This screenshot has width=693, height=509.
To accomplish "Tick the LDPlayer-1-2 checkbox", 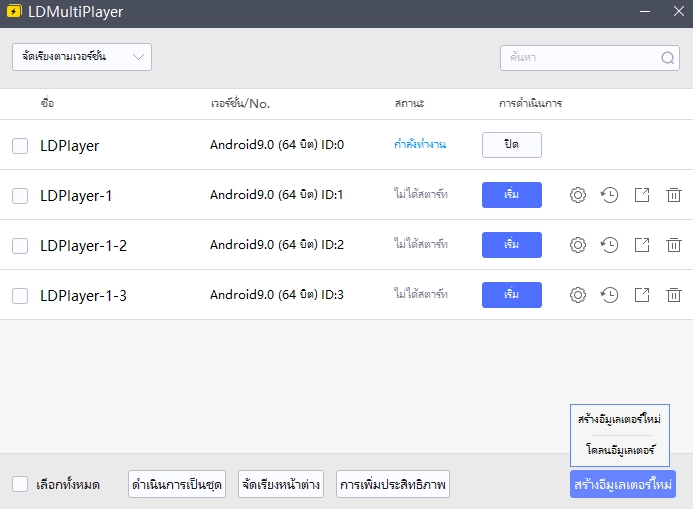I will [20, 246].
